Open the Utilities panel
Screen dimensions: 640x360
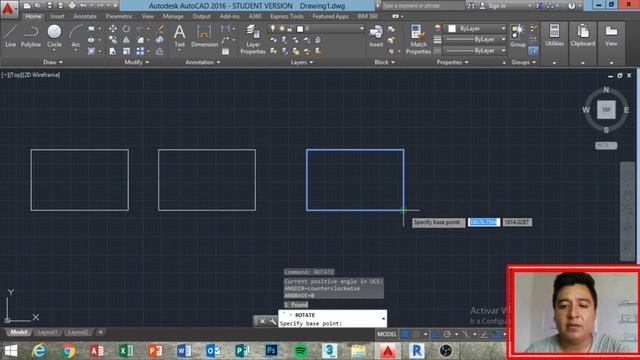[554, 36]
